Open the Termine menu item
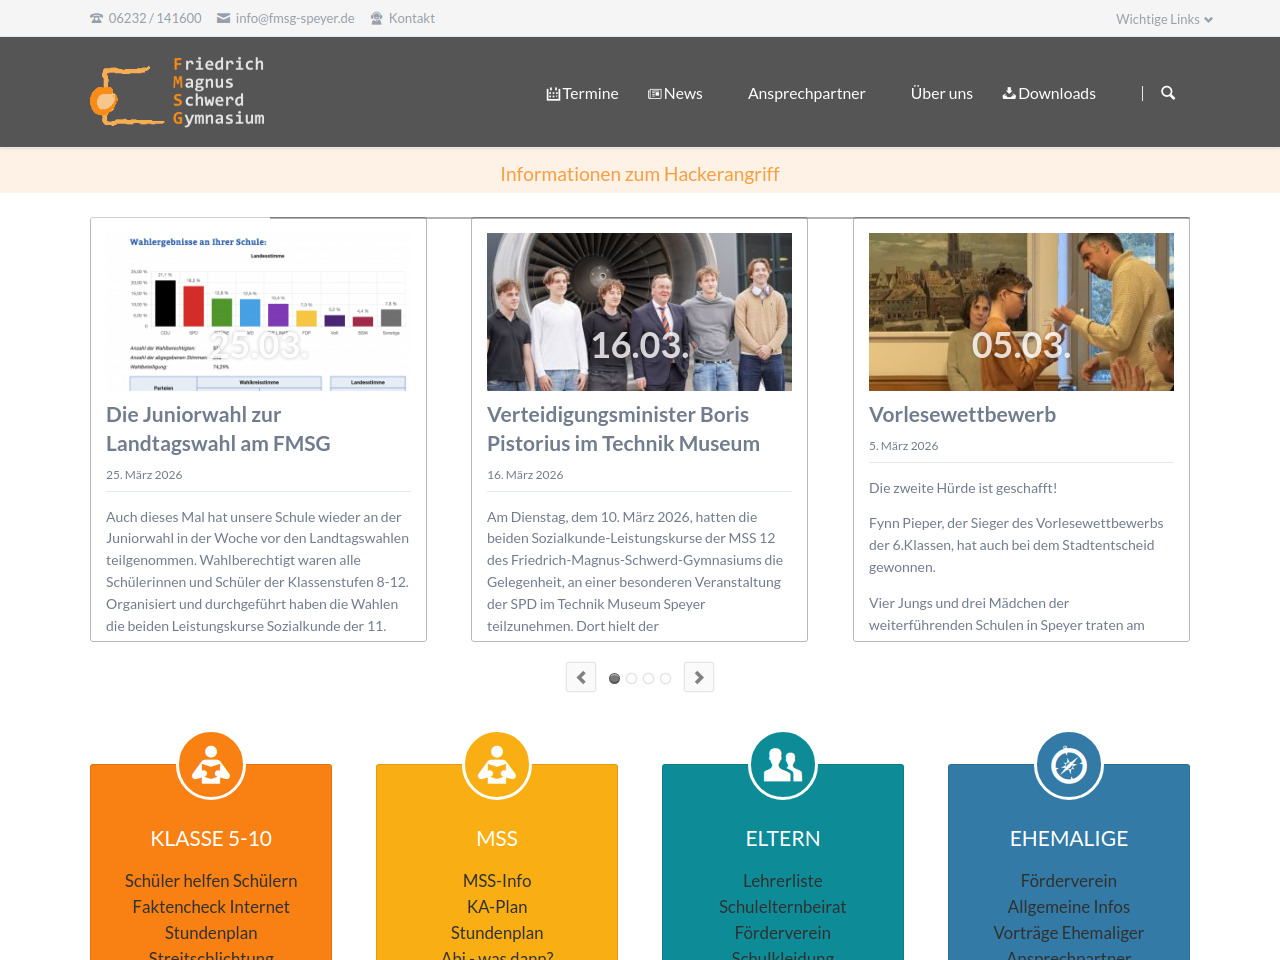The width and height of the screenshot is (1280, 960). tap(582, 93)
